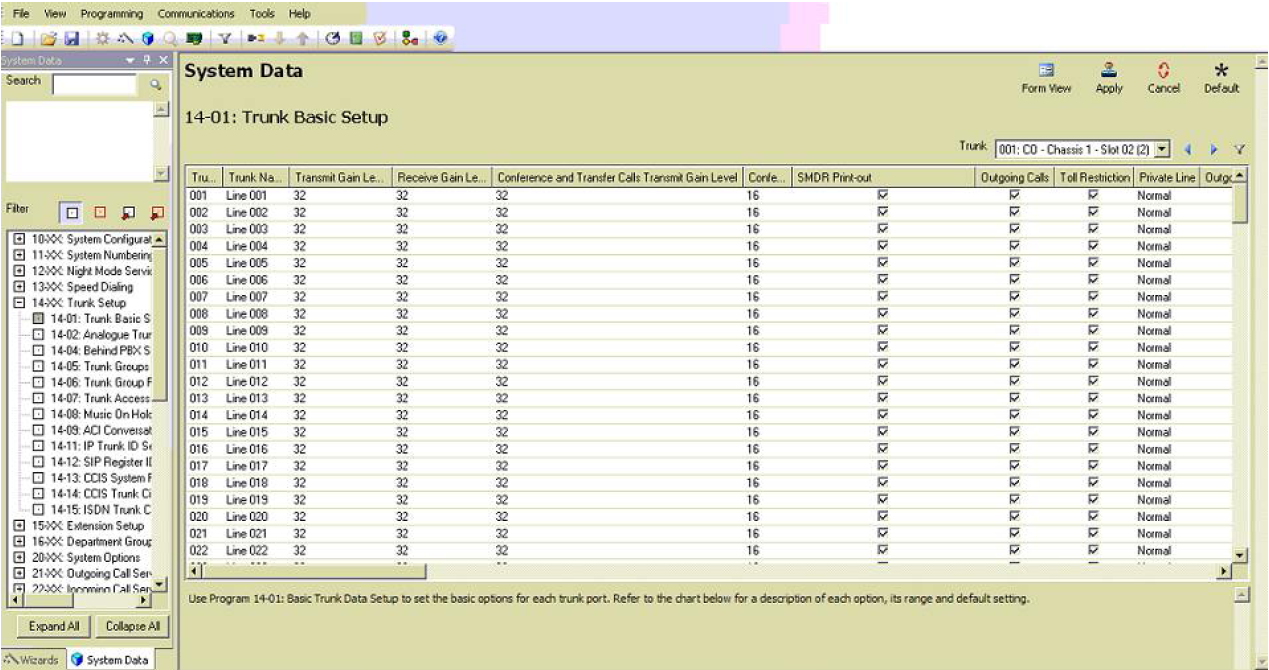
Task: Open the Programming menu
Action: pos(111,14)
